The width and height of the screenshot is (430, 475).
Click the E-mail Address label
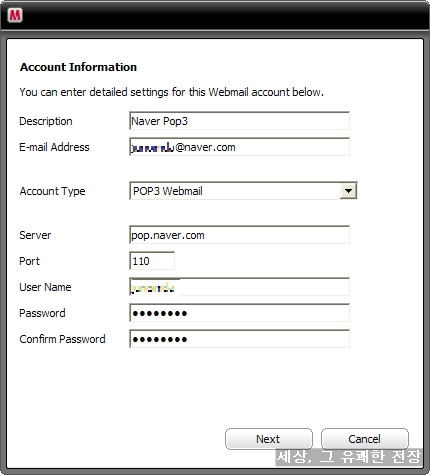click(x=54, y=147)
